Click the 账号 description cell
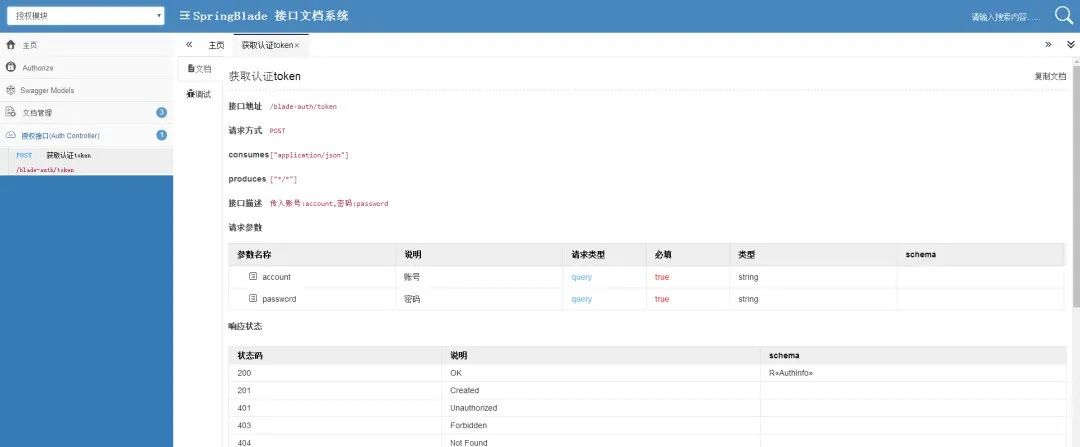The width and height of the screenshot is (1080, 447). point(479,277)
